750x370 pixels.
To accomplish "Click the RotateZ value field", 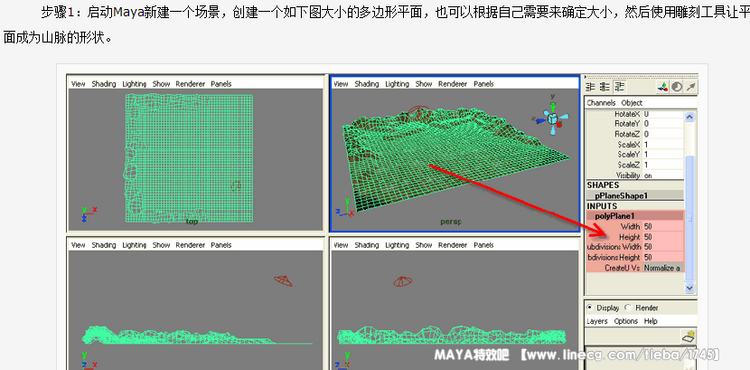I will [x=663, y=134].
